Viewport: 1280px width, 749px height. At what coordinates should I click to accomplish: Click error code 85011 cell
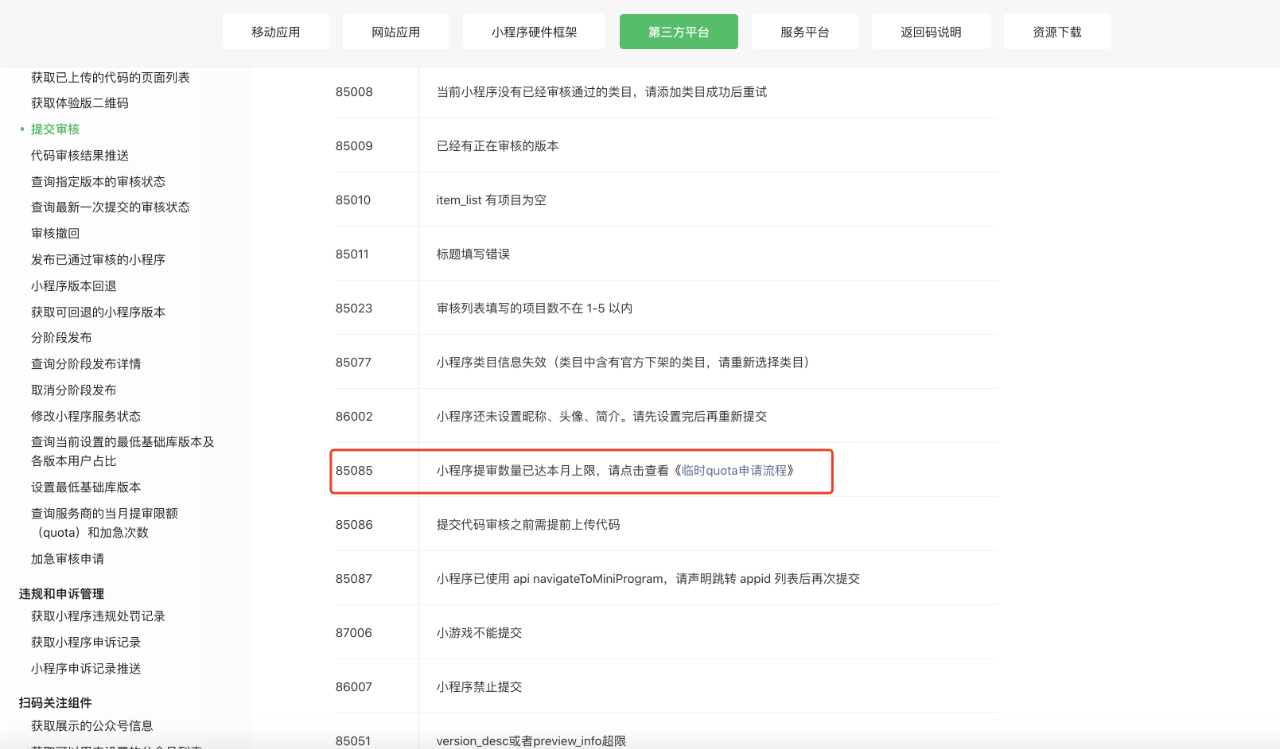(352, 254)
